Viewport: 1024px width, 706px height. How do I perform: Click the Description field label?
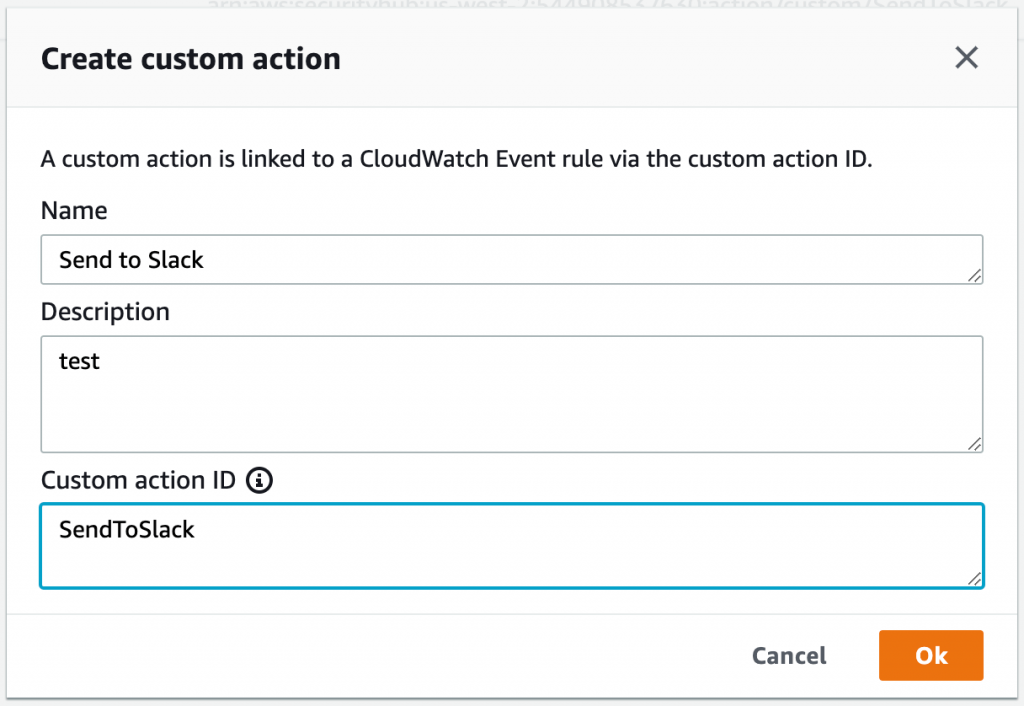[105, 312]
